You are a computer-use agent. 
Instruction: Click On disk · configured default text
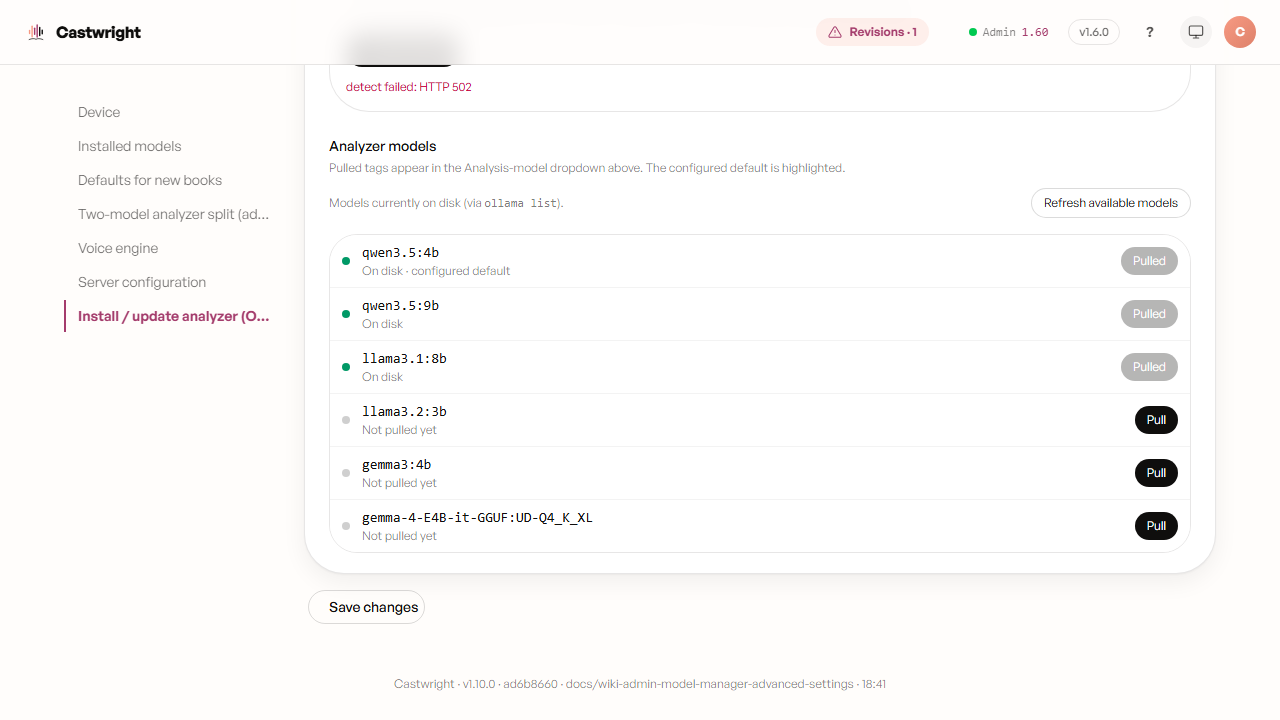tap(436, 271)
